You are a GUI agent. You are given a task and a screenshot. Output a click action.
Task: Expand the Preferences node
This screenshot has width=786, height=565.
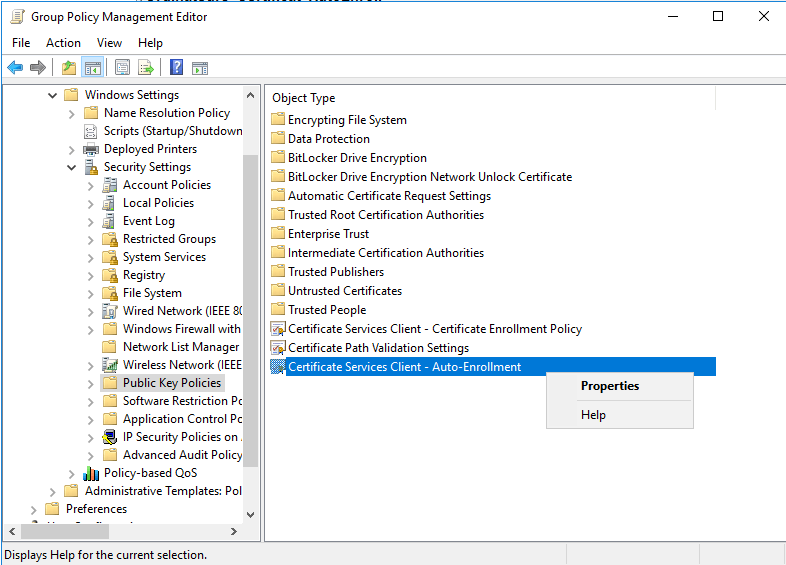[x=33, y=510]
